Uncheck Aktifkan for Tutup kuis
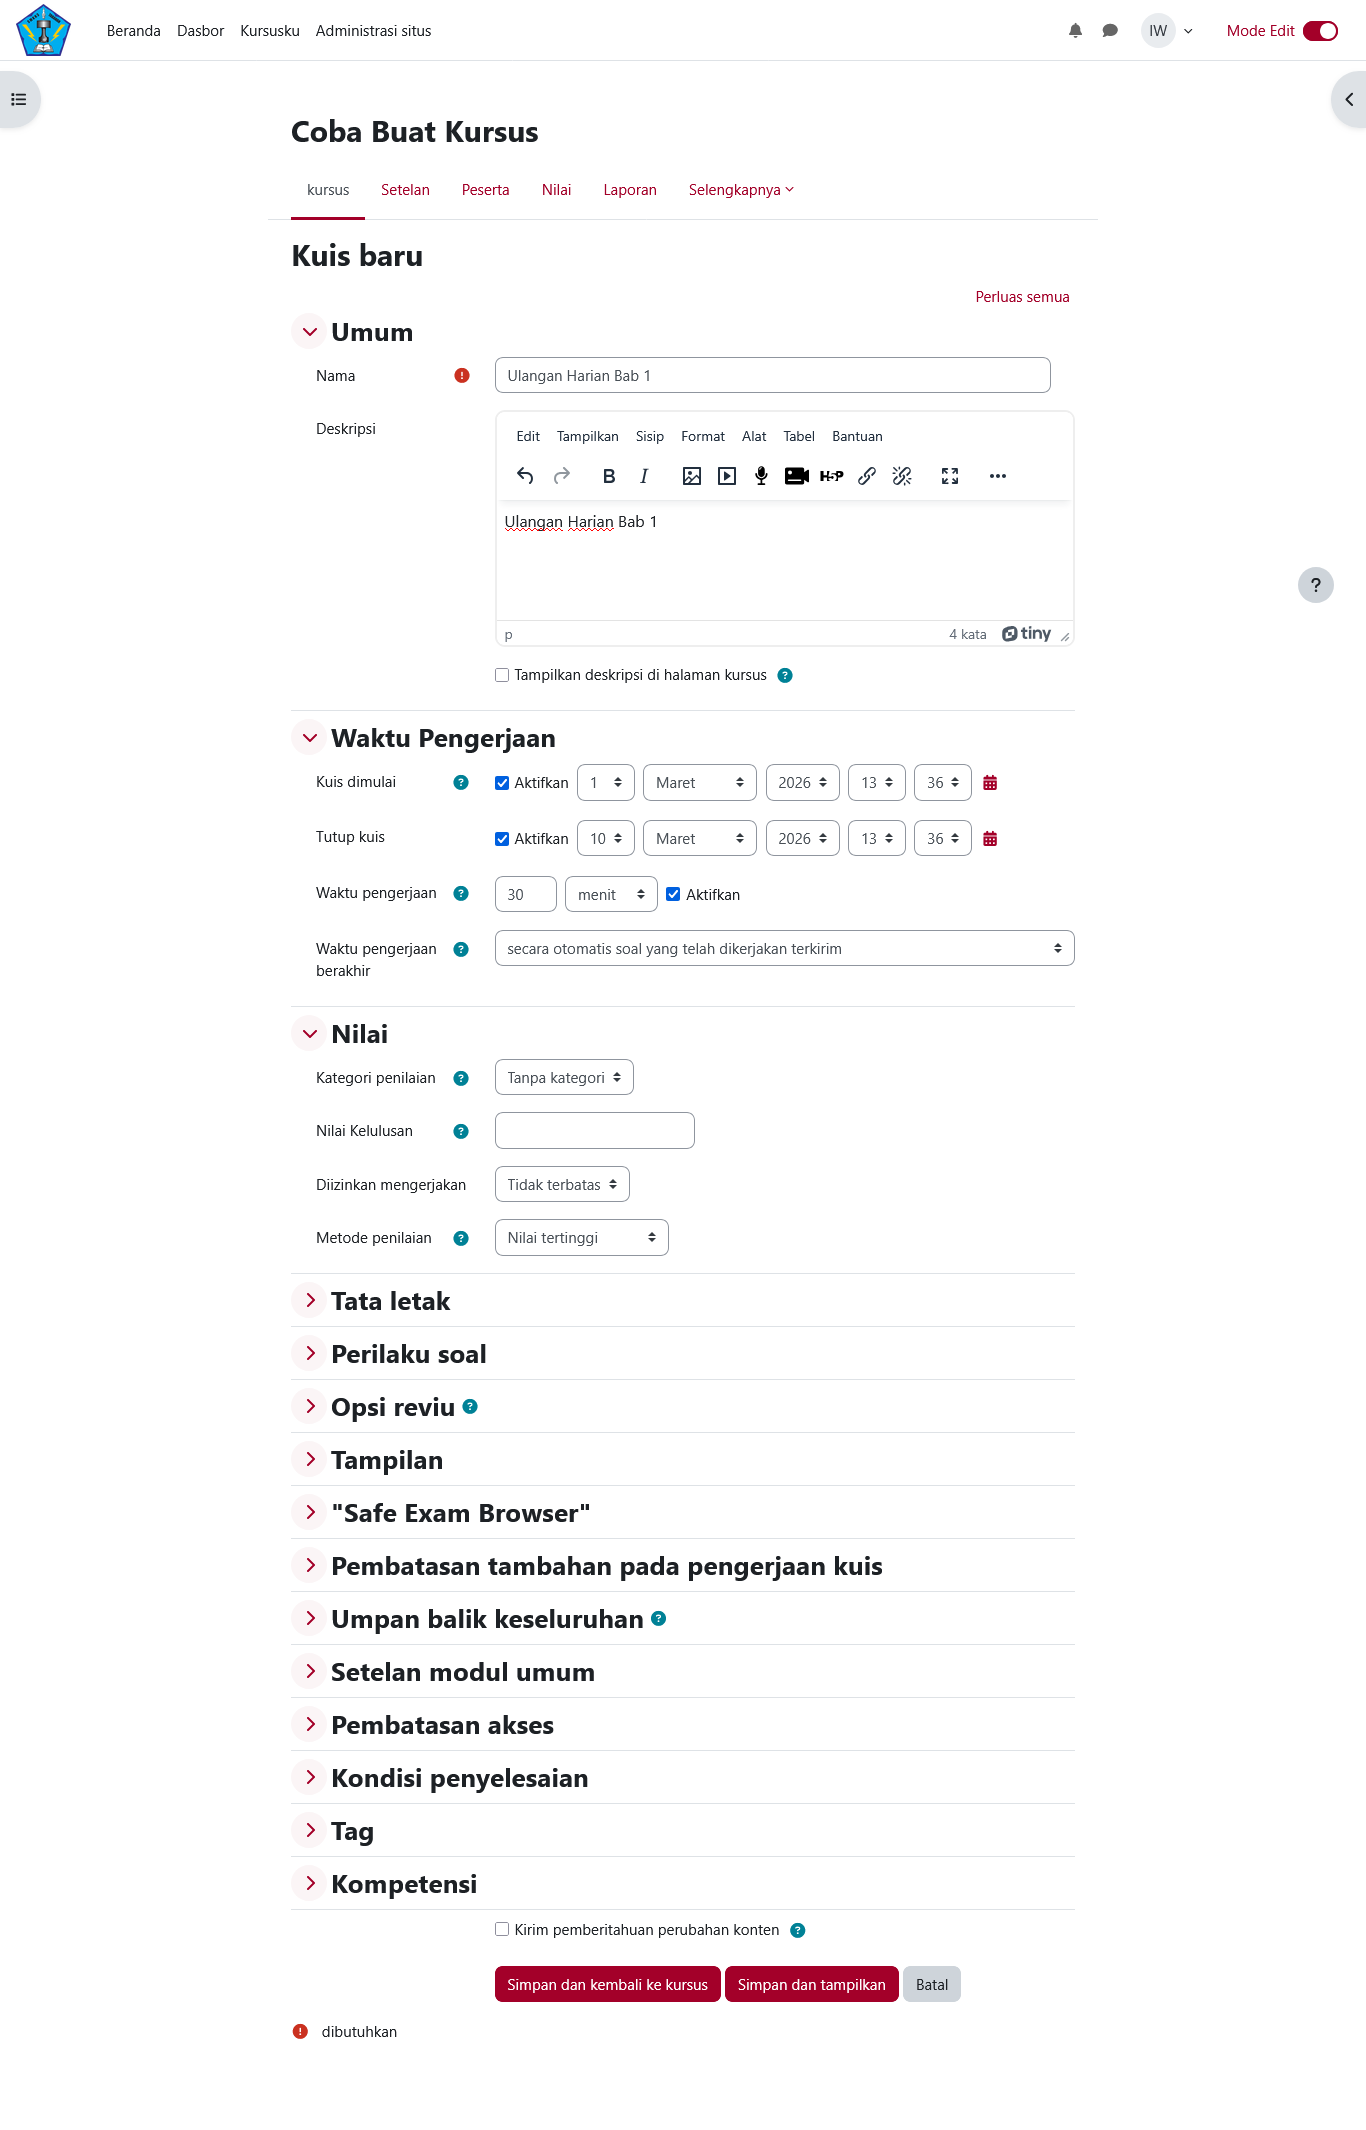The height and width of the screenshot is (2130, 1366). (502, 839)
